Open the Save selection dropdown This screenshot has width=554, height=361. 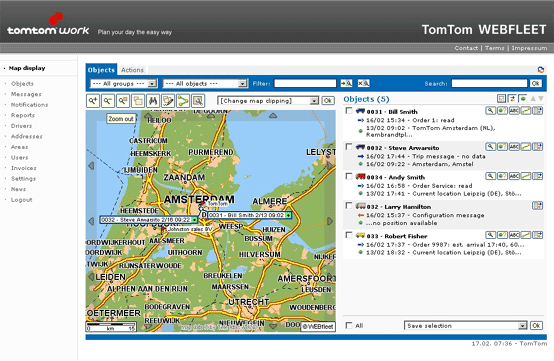465,325
